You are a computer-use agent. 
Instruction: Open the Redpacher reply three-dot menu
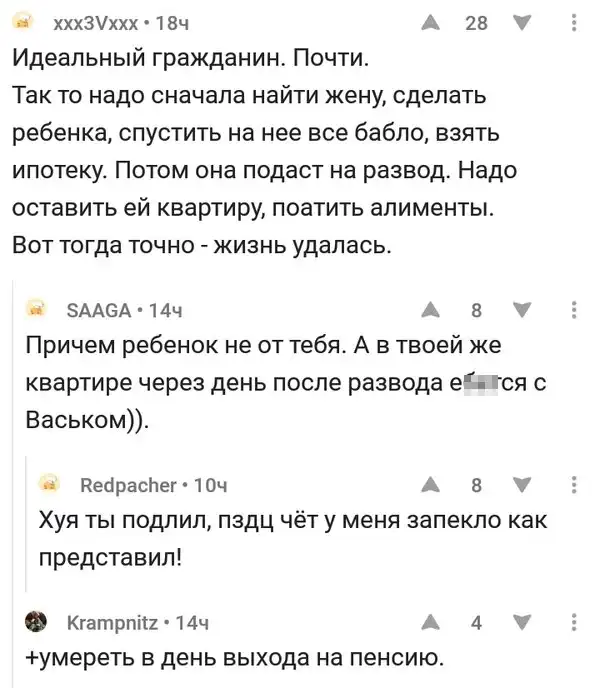(x=572, y=486)
